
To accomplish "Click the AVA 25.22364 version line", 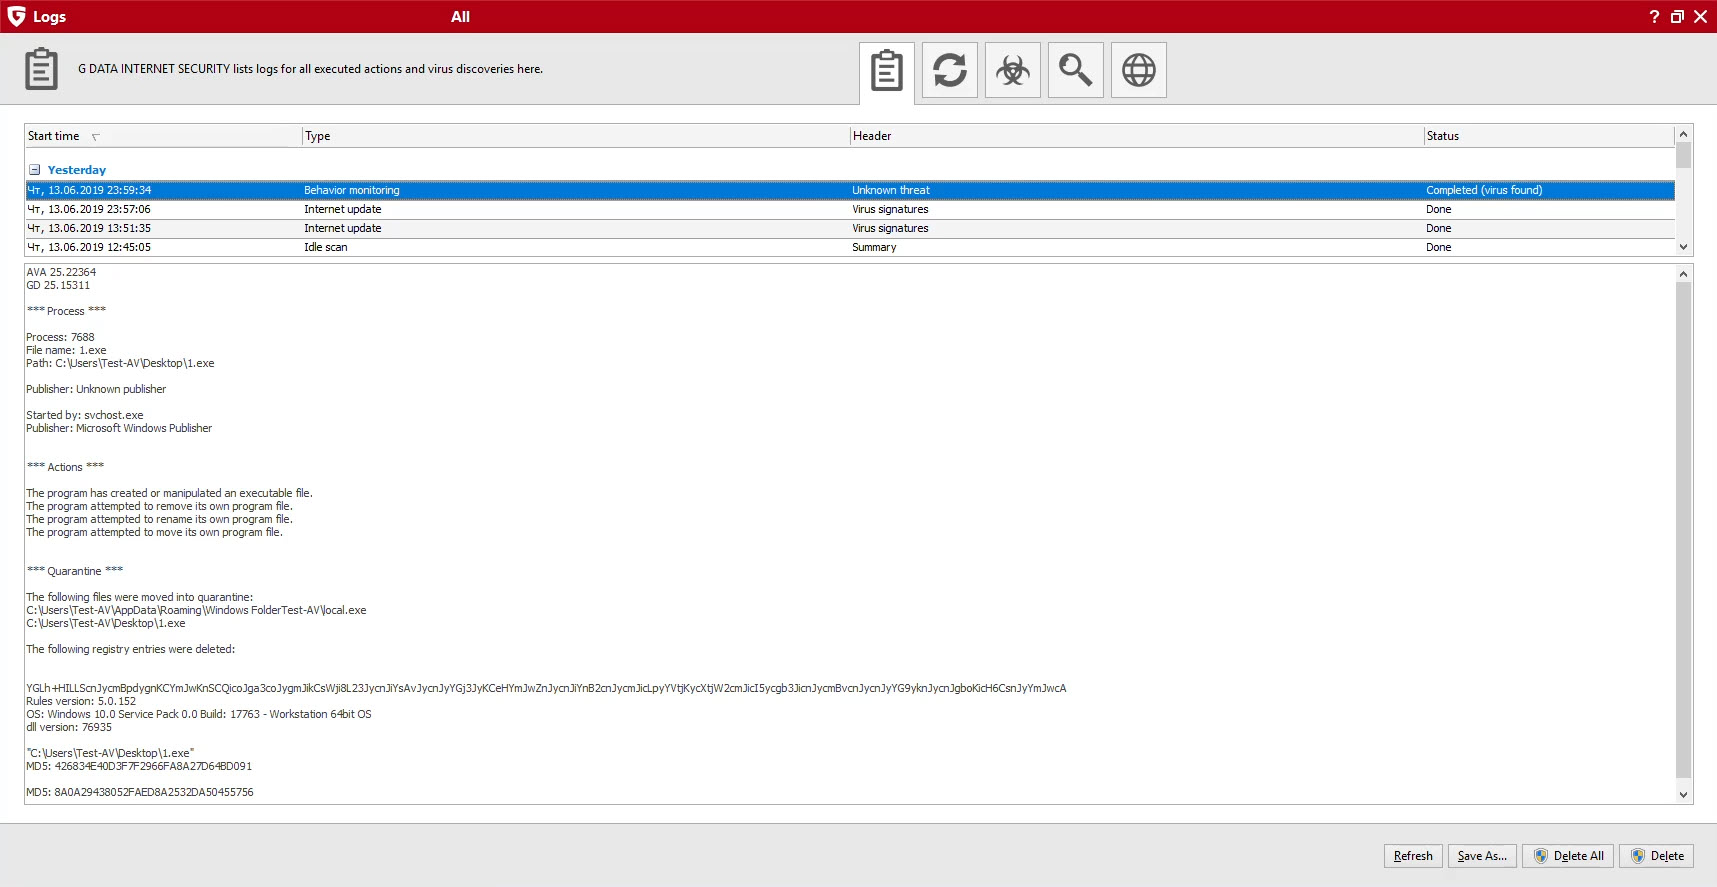I will (61, 272).
